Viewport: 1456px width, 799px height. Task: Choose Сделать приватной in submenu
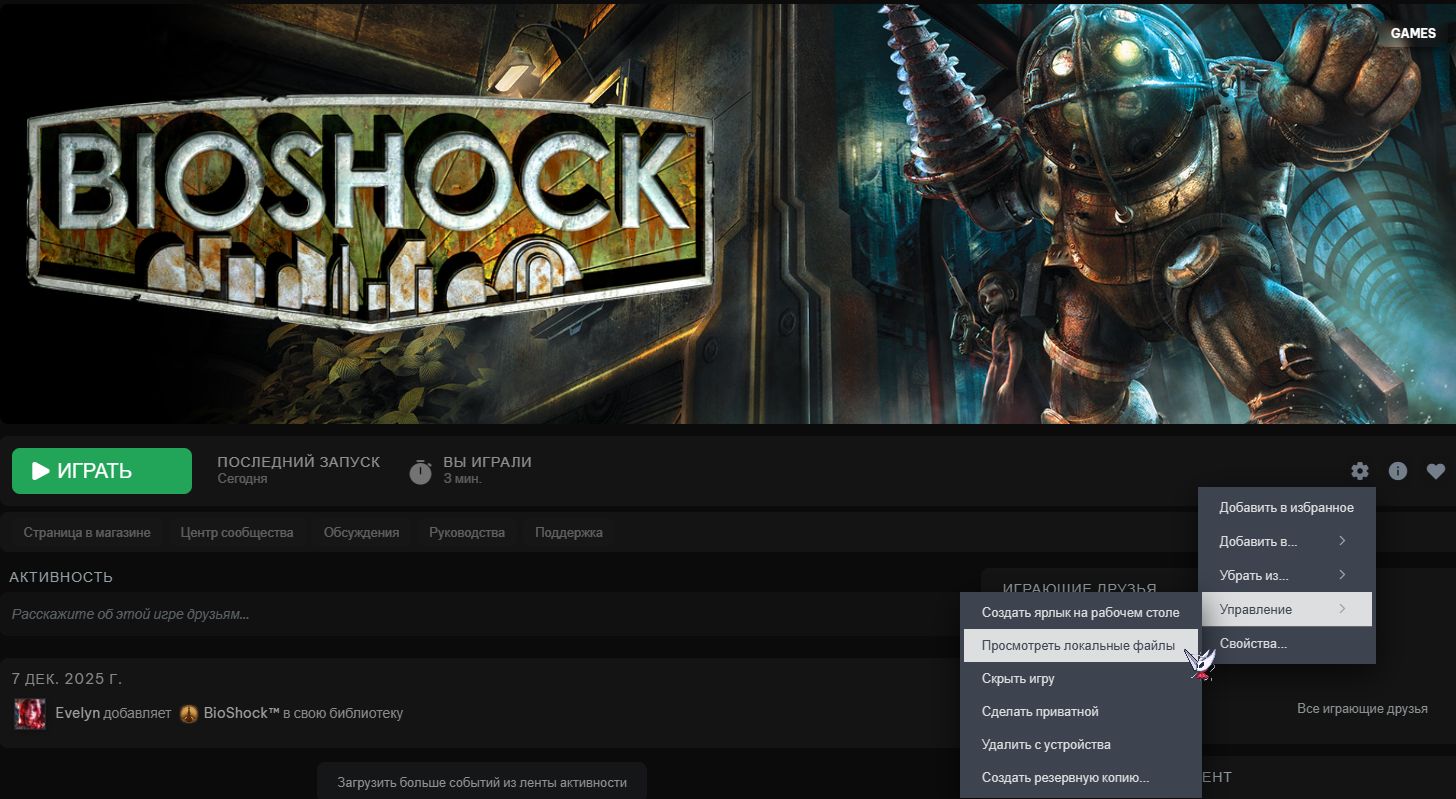click(x=1081, y=711)
